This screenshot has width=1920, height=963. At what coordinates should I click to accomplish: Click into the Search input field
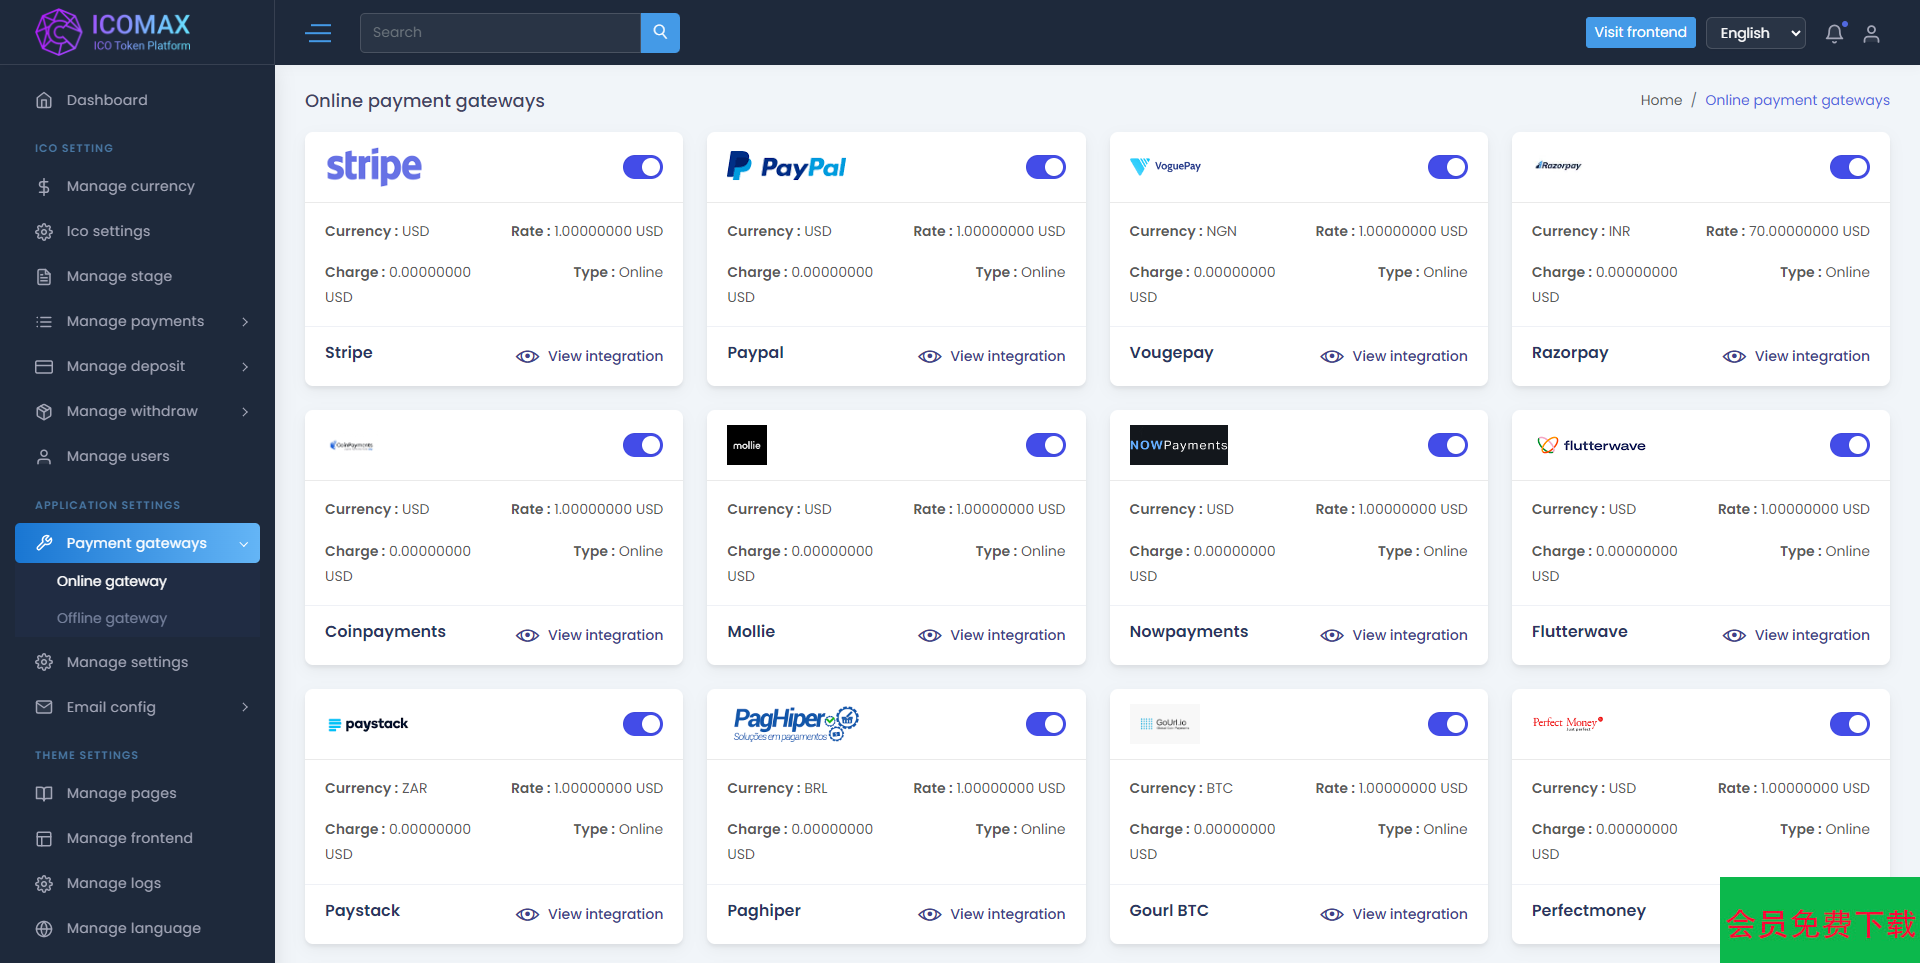pyautogui.click(x=500, y=33)
